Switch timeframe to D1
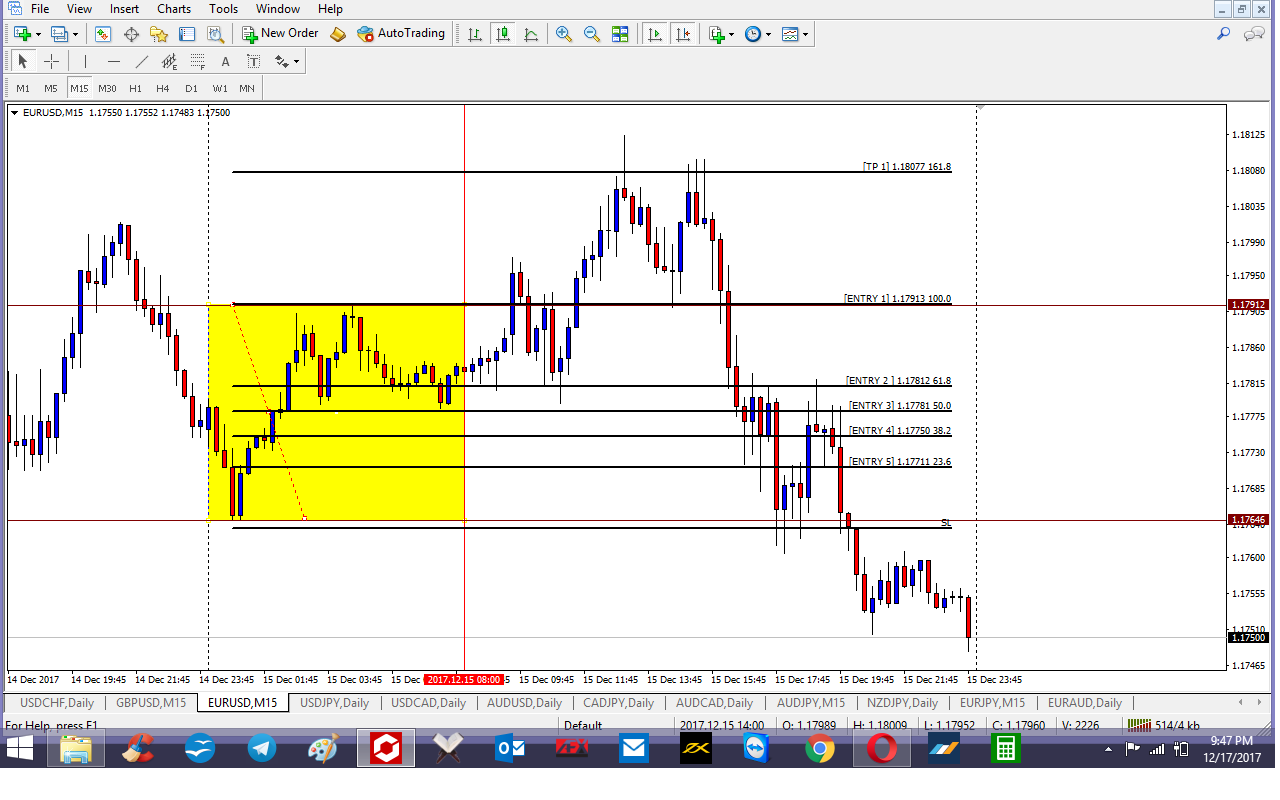 click(191, 88)
